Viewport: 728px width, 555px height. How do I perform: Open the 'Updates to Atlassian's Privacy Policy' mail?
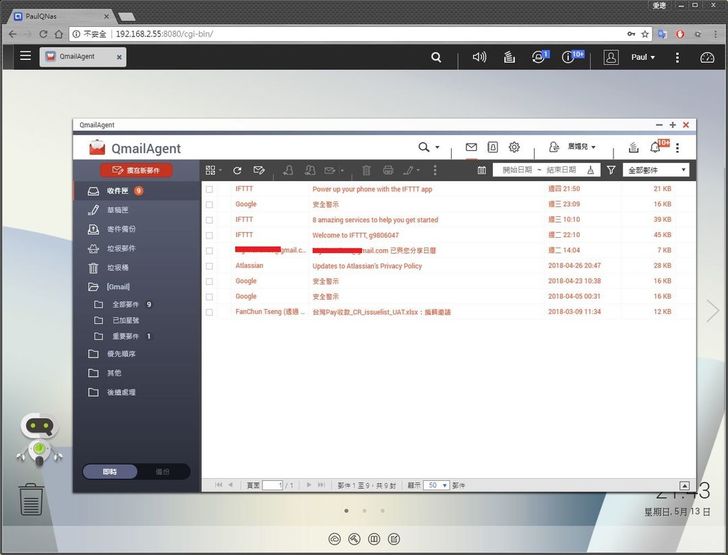(367, 266)
